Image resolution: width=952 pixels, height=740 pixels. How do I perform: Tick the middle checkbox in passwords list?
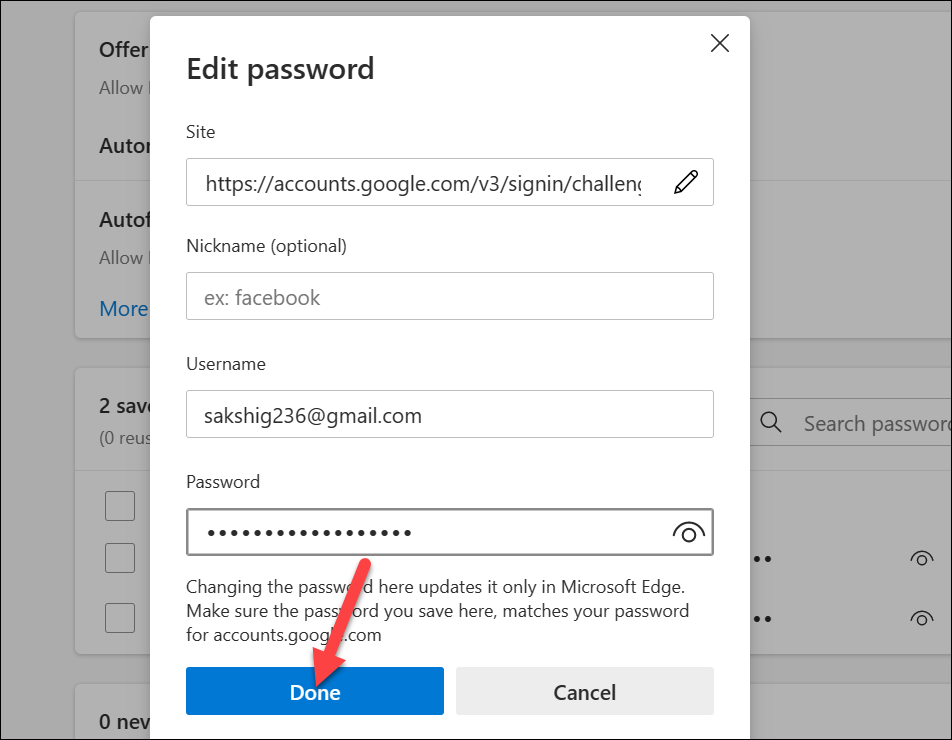[x=120, y=558]
